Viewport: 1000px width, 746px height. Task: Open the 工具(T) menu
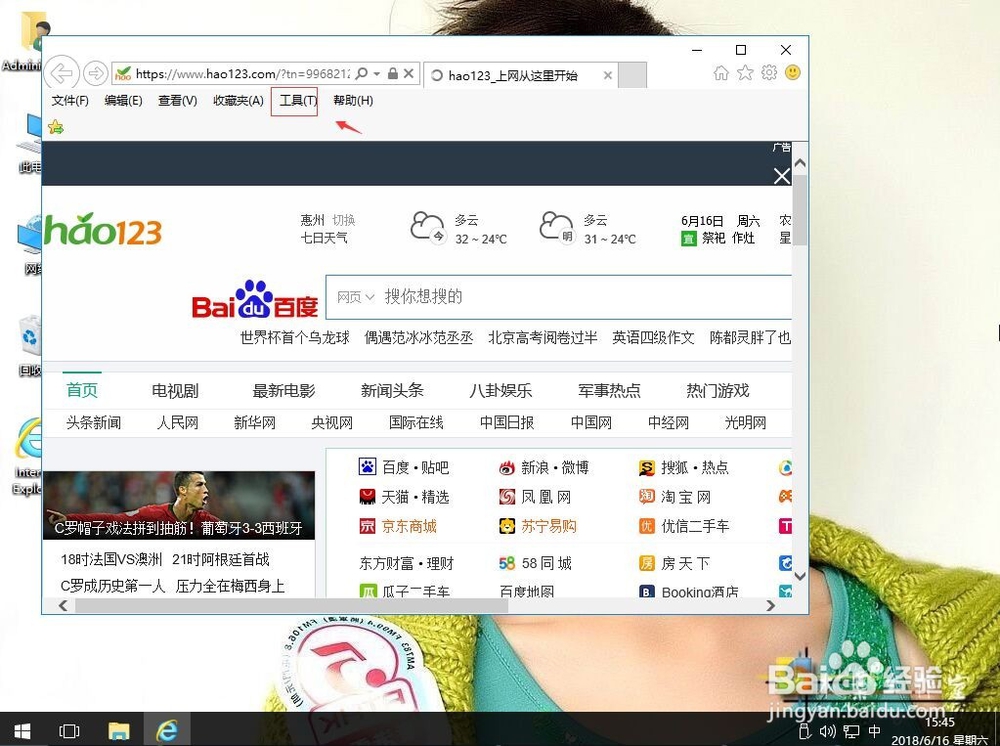(298, 100)
